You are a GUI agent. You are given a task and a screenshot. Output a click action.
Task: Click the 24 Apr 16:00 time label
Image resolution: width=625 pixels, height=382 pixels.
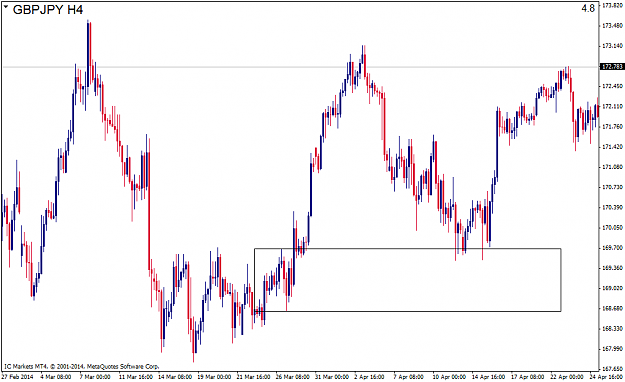pos(606,377)
